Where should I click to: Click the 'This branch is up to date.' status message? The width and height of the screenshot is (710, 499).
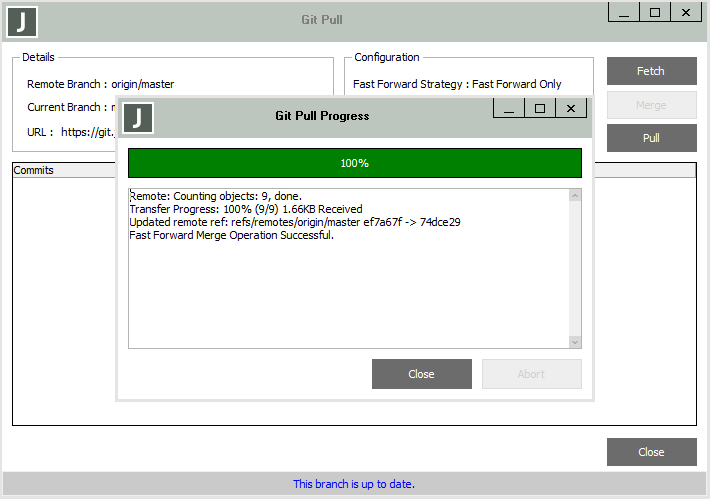(354, 484)
